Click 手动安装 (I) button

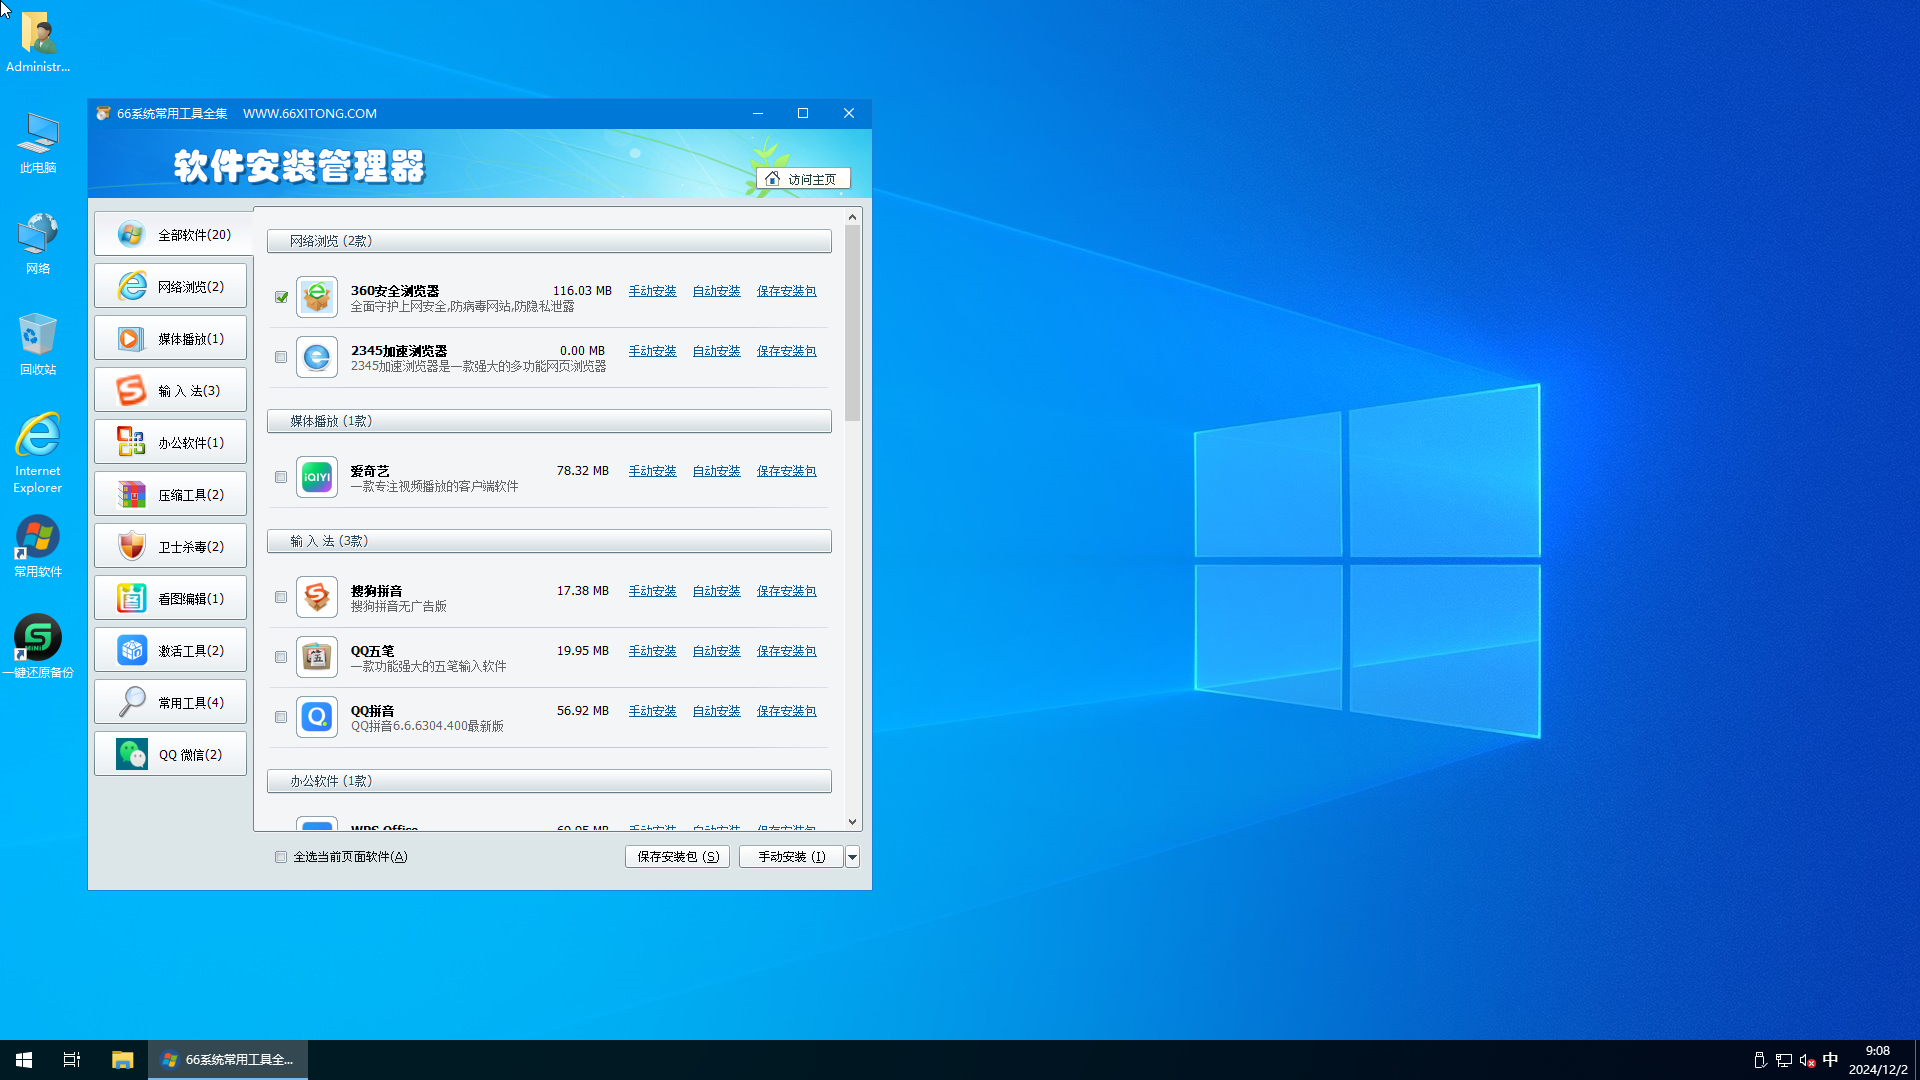(x=791, y=857)
